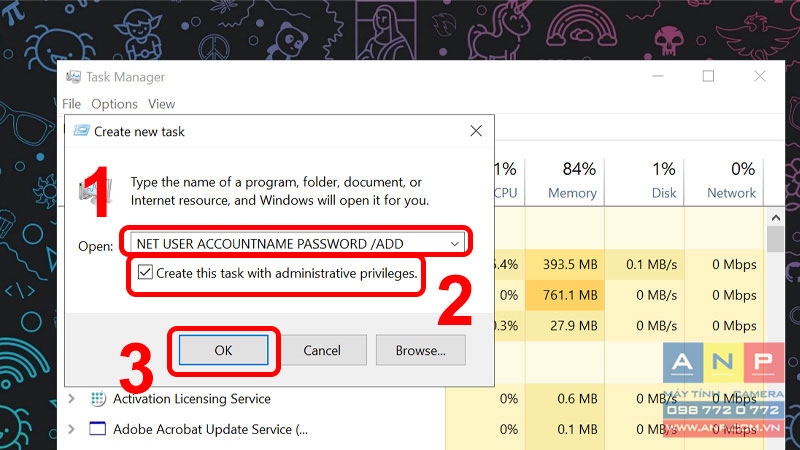Open the Options menu
This screenshot has height=450, width=800.
pos(114,104)
